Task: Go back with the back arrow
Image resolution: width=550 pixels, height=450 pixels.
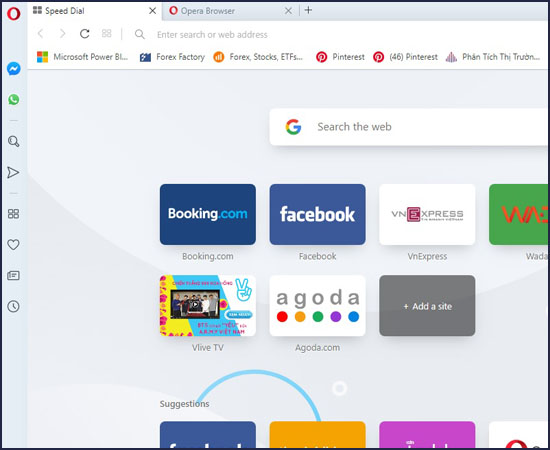Action: [x=41, y=34]
